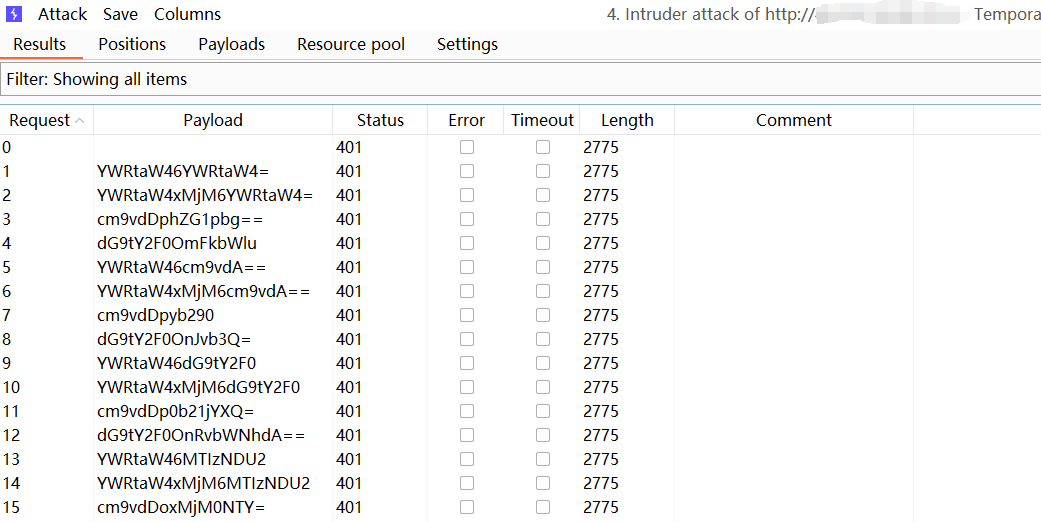Sort results by Status column header
The image size is (1041, 522).
tap(380, 120)
